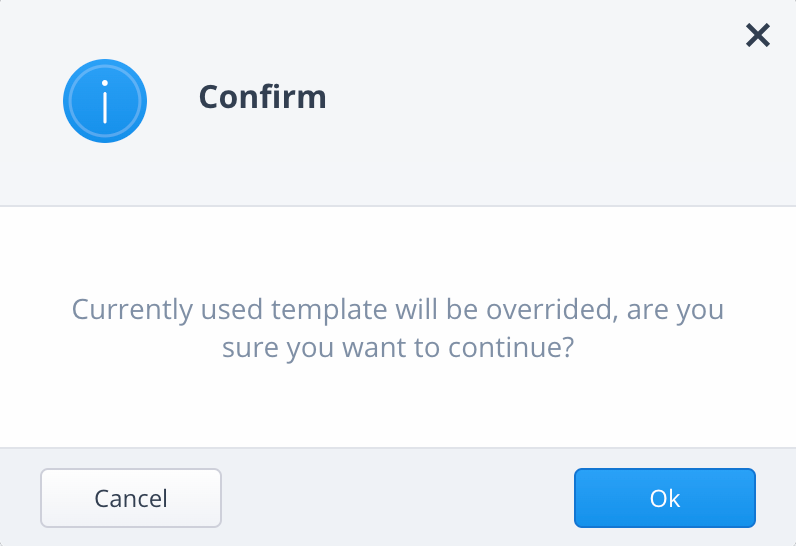The width and height of the screenshot is (796, 546).
Task: Confirm overriding the currently used template
Action: point(664,498)
